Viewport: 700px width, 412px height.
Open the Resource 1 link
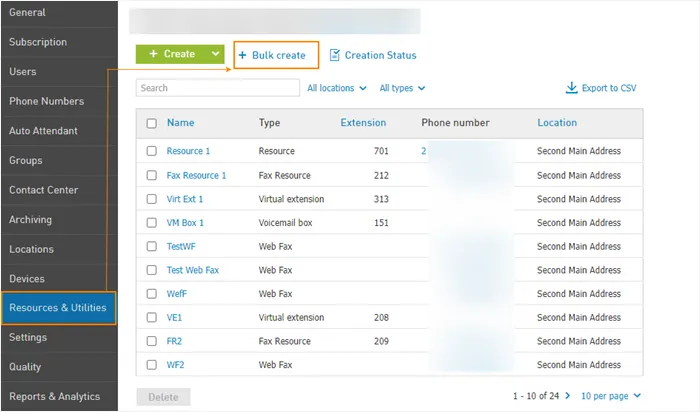click(x=188, y=151)
